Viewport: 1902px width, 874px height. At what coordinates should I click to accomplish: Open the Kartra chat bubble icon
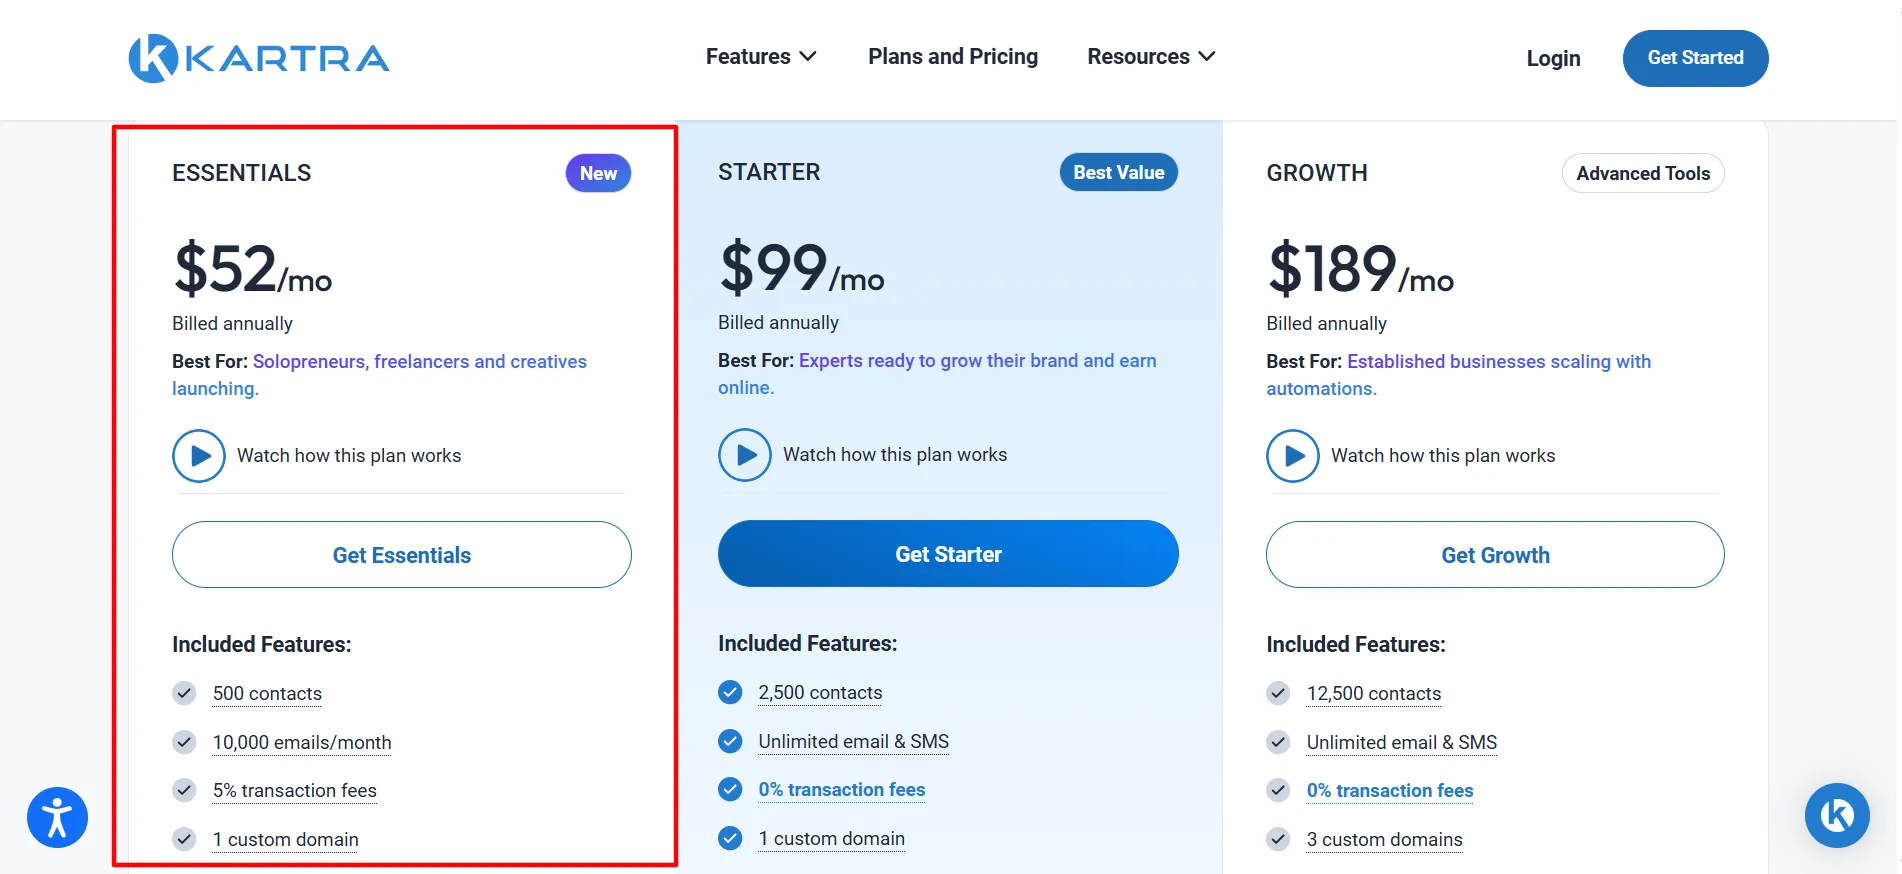[x=1837, y=815]
